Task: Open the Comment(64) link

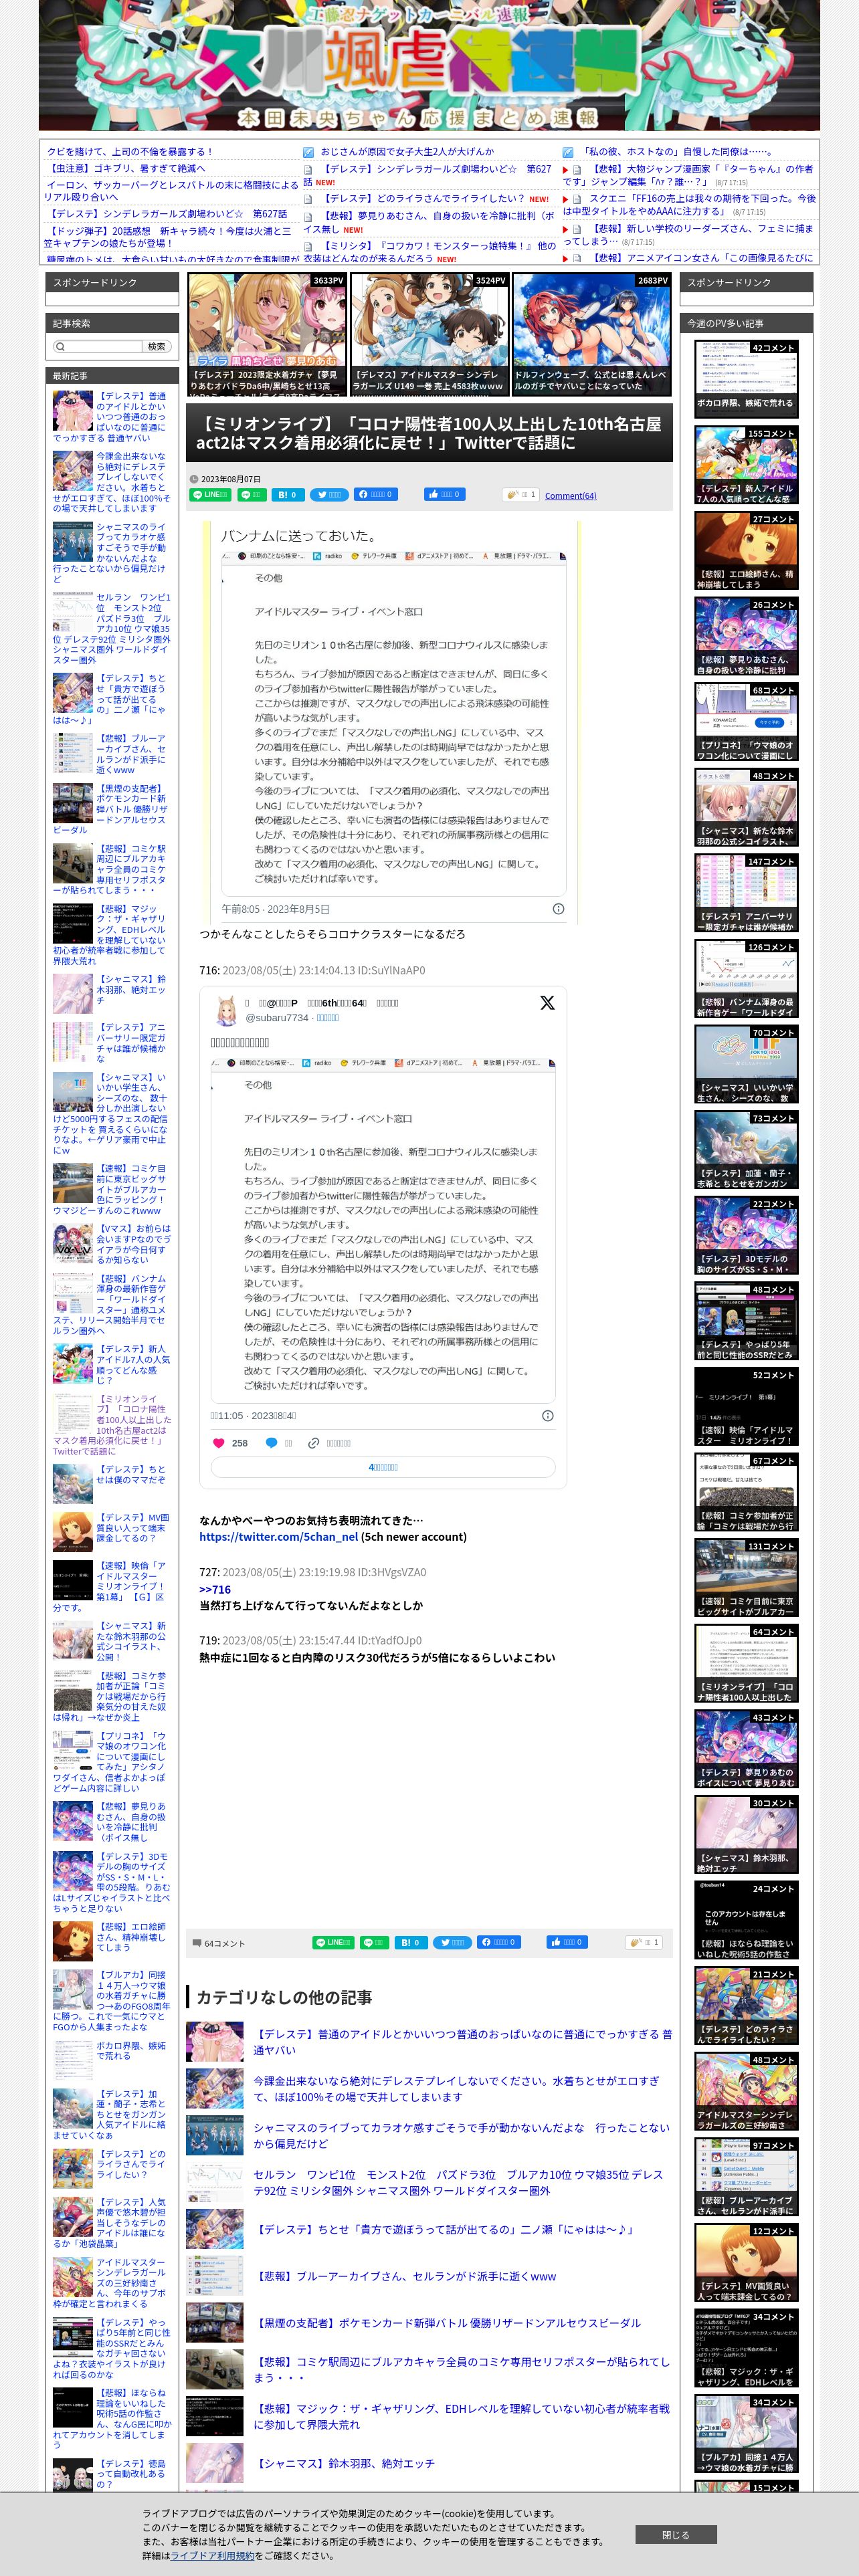Action: 570,495
